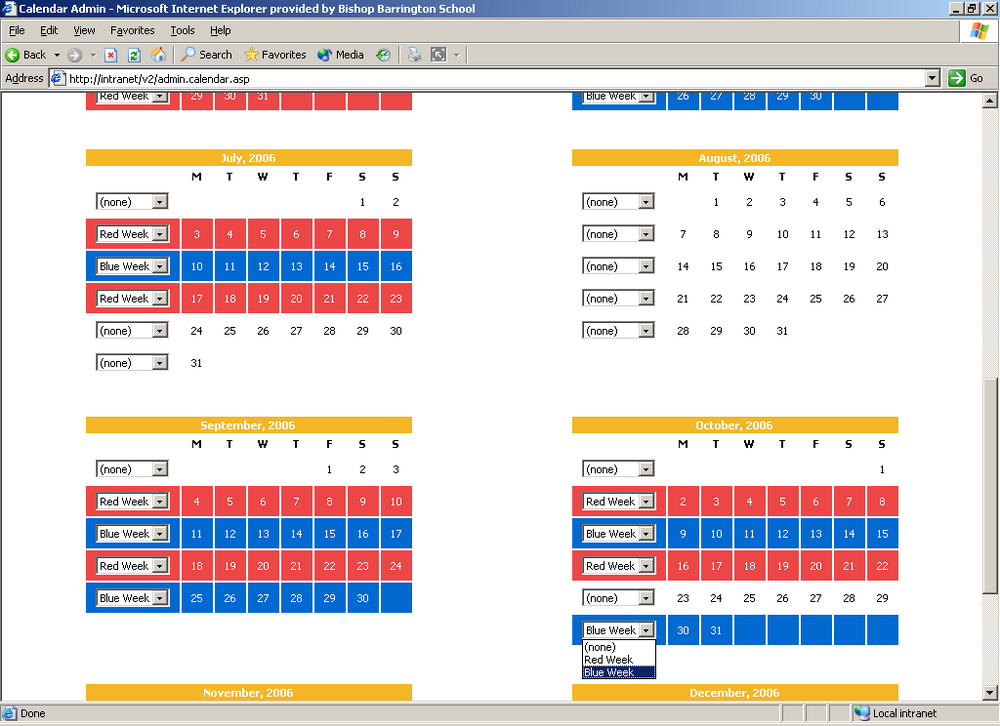Click the Done status text
This screenshot has width=1000, height=726.
[33, 713]
